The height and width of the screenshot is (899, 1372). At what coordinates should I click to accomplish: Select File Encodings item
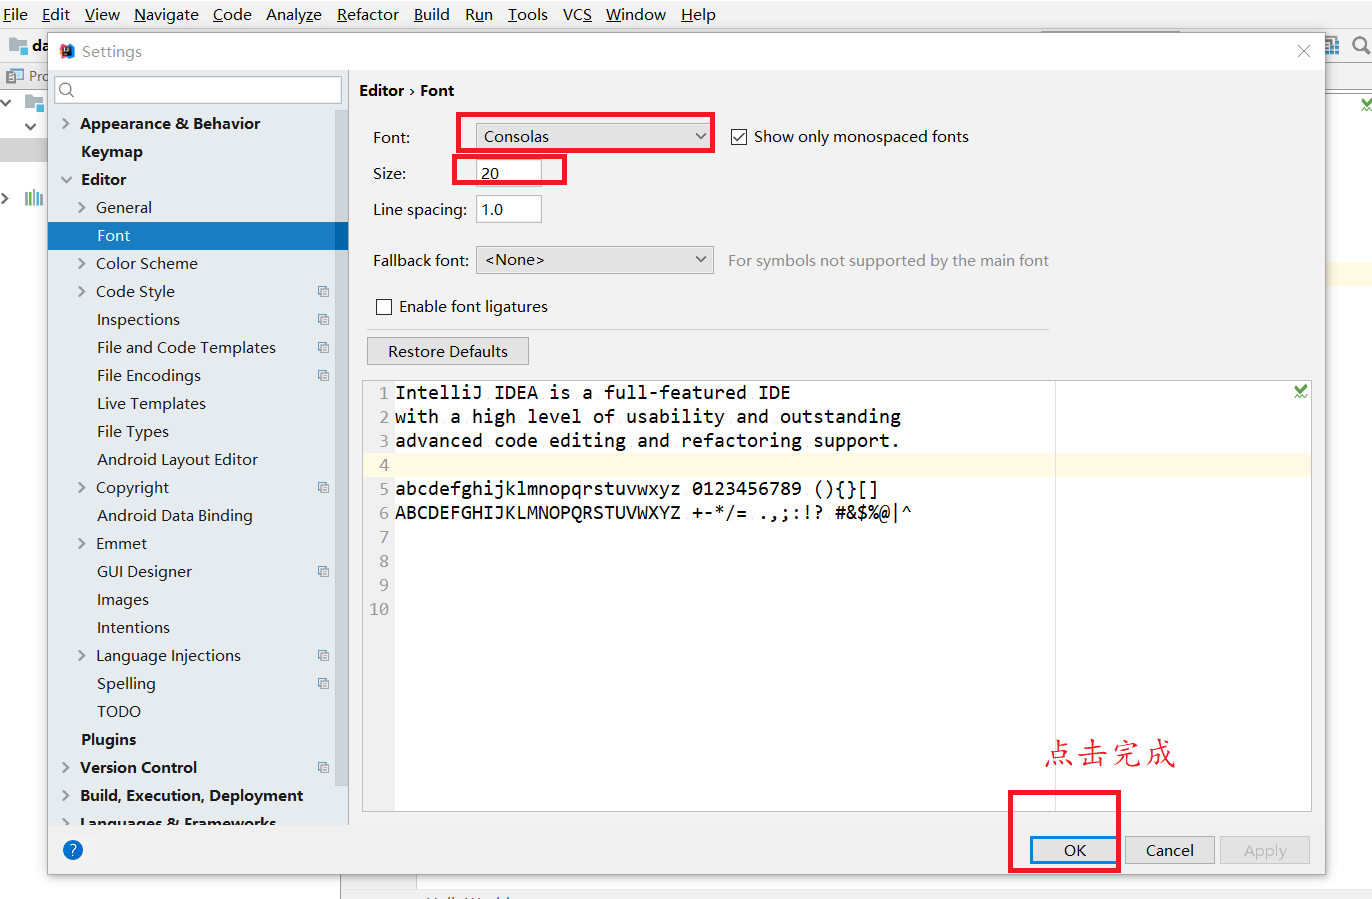(x=149, y=376)
